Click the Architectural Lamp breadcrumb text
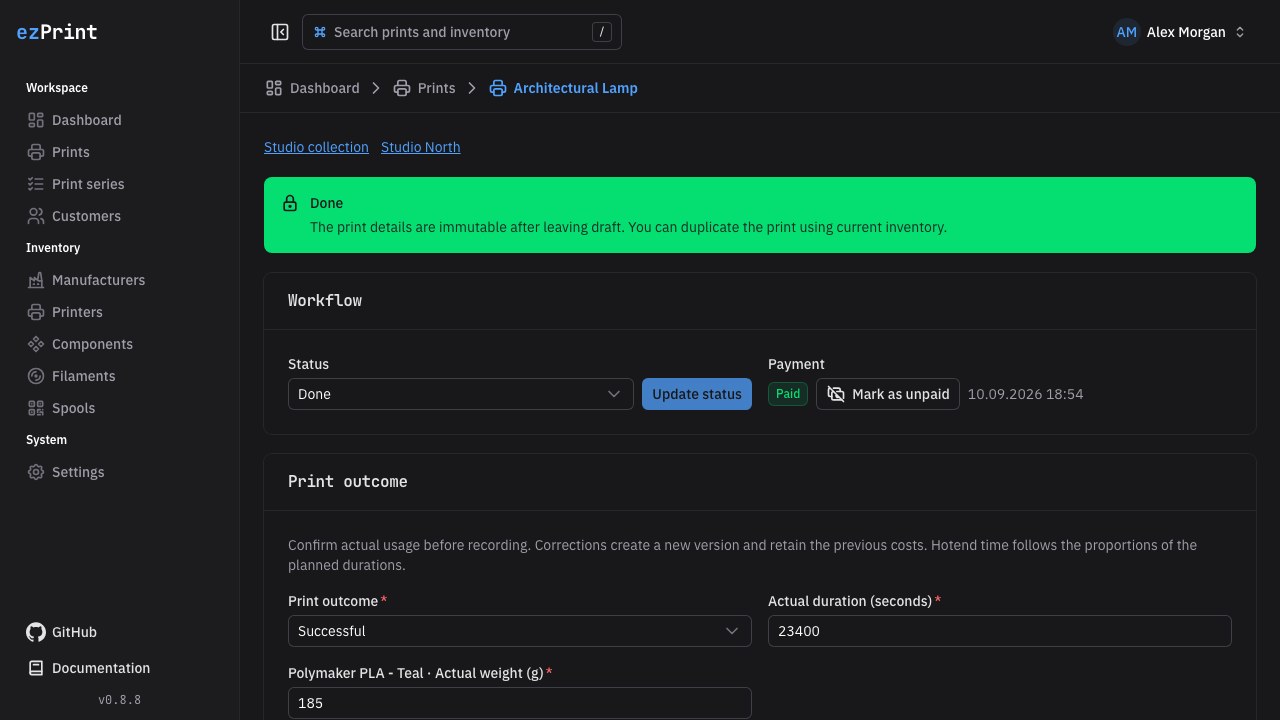Image resolution: width=1280 pixels, height=720 pixels. 576,88
